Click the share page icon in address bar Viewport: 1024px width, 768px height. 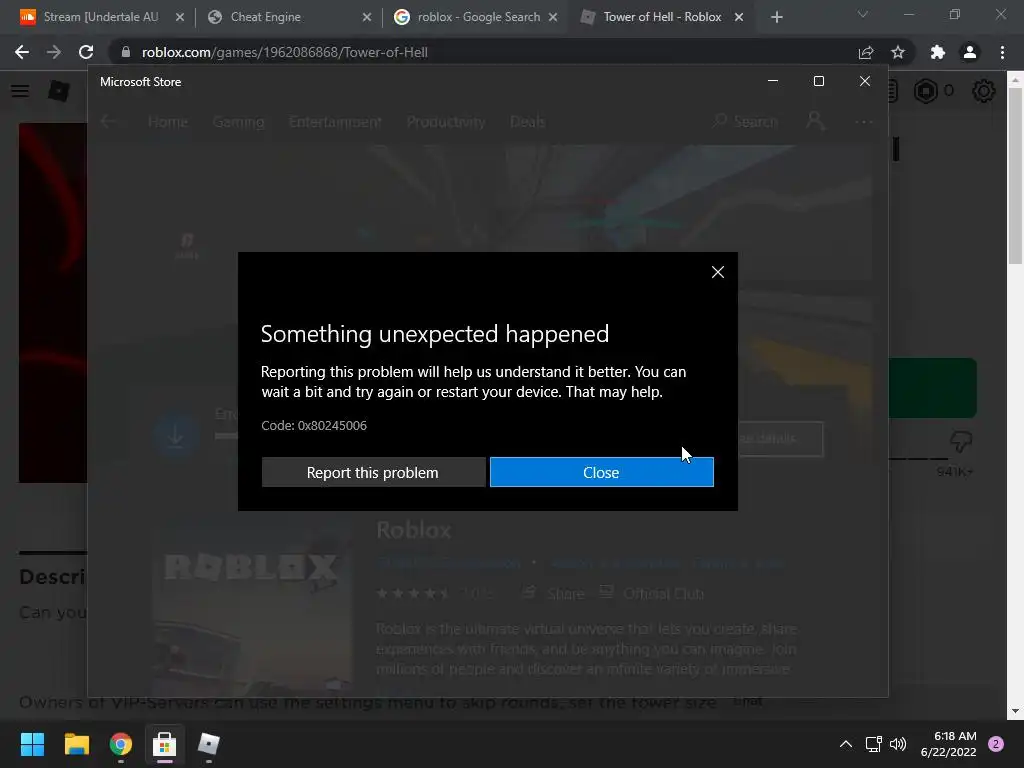pos(866,52)
